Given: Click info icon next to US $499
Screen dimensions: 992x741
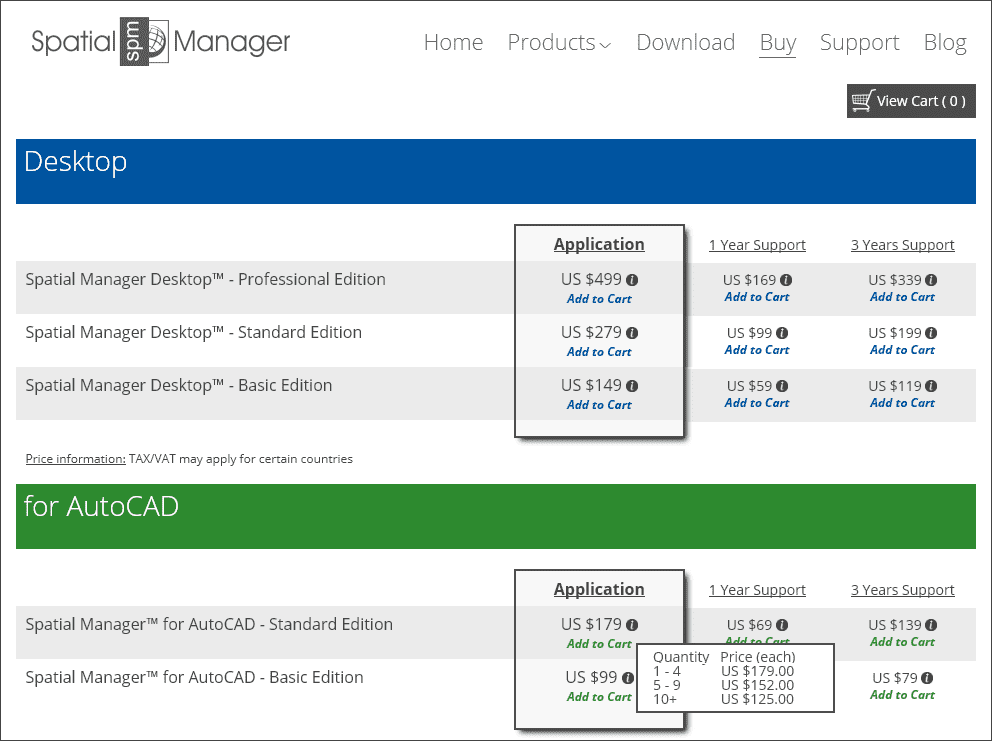Looking at the screenshot, I should [x=632, y=280].
